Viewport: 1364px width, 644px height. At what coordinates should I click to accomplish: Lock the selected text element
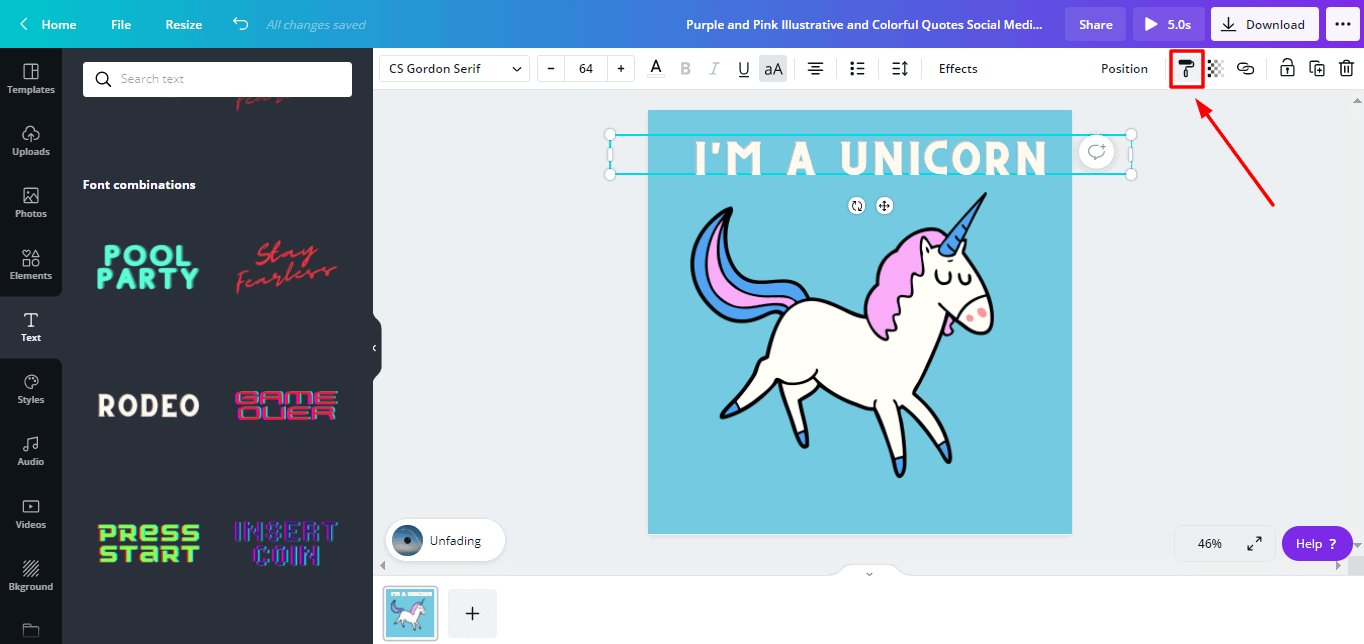pos(1287,69)
